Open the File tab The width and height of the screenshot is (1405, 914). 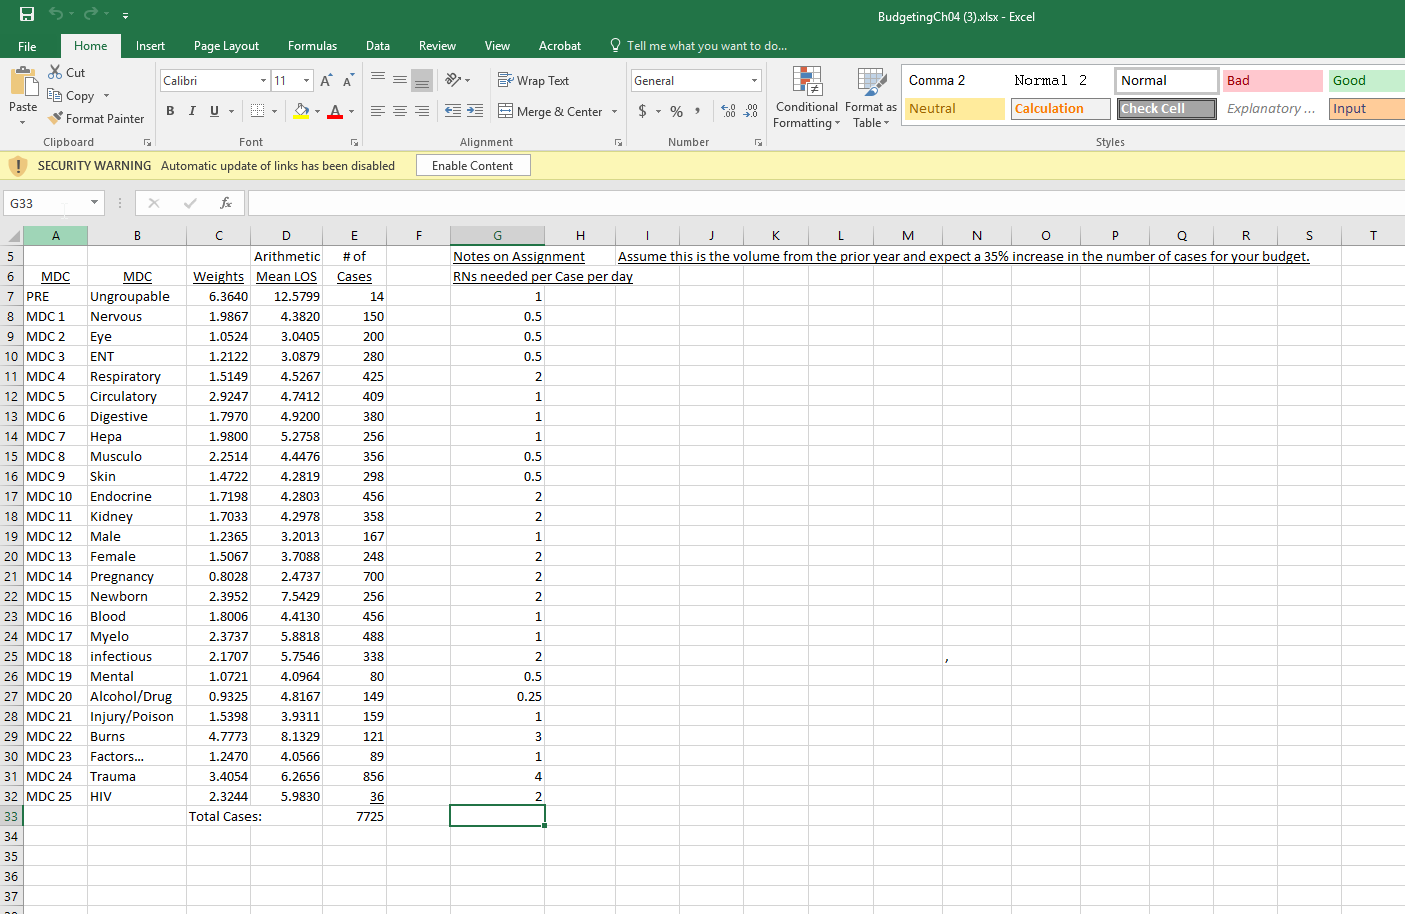pyautogui.click(x=27, y=46)
